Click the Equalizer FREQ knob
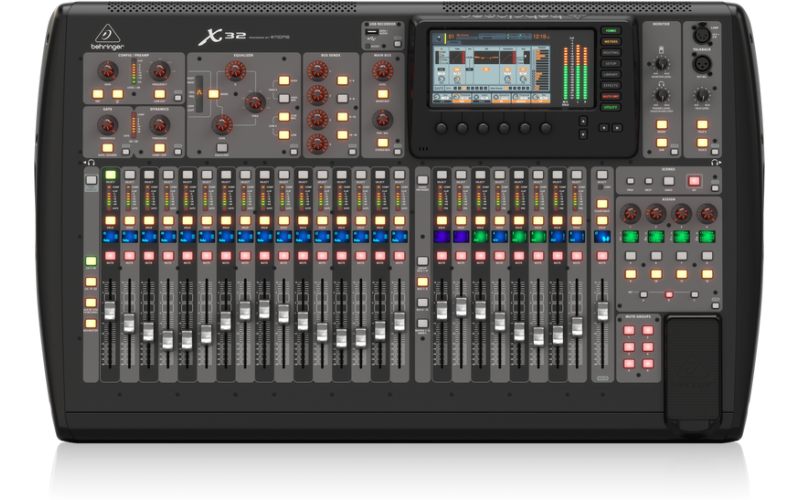The height and width of the screenshot is (500, 800). pyautogui.click(x=255, y=102)
